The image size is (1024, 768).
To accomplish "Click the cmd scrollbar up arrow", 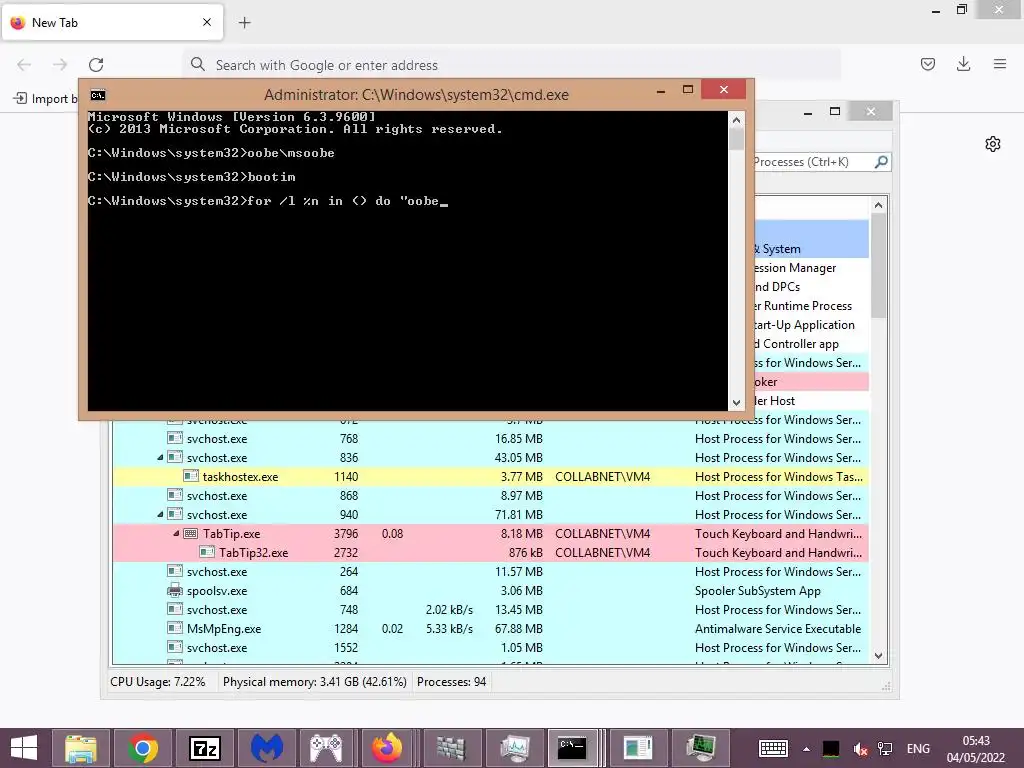I will (736, 120).
